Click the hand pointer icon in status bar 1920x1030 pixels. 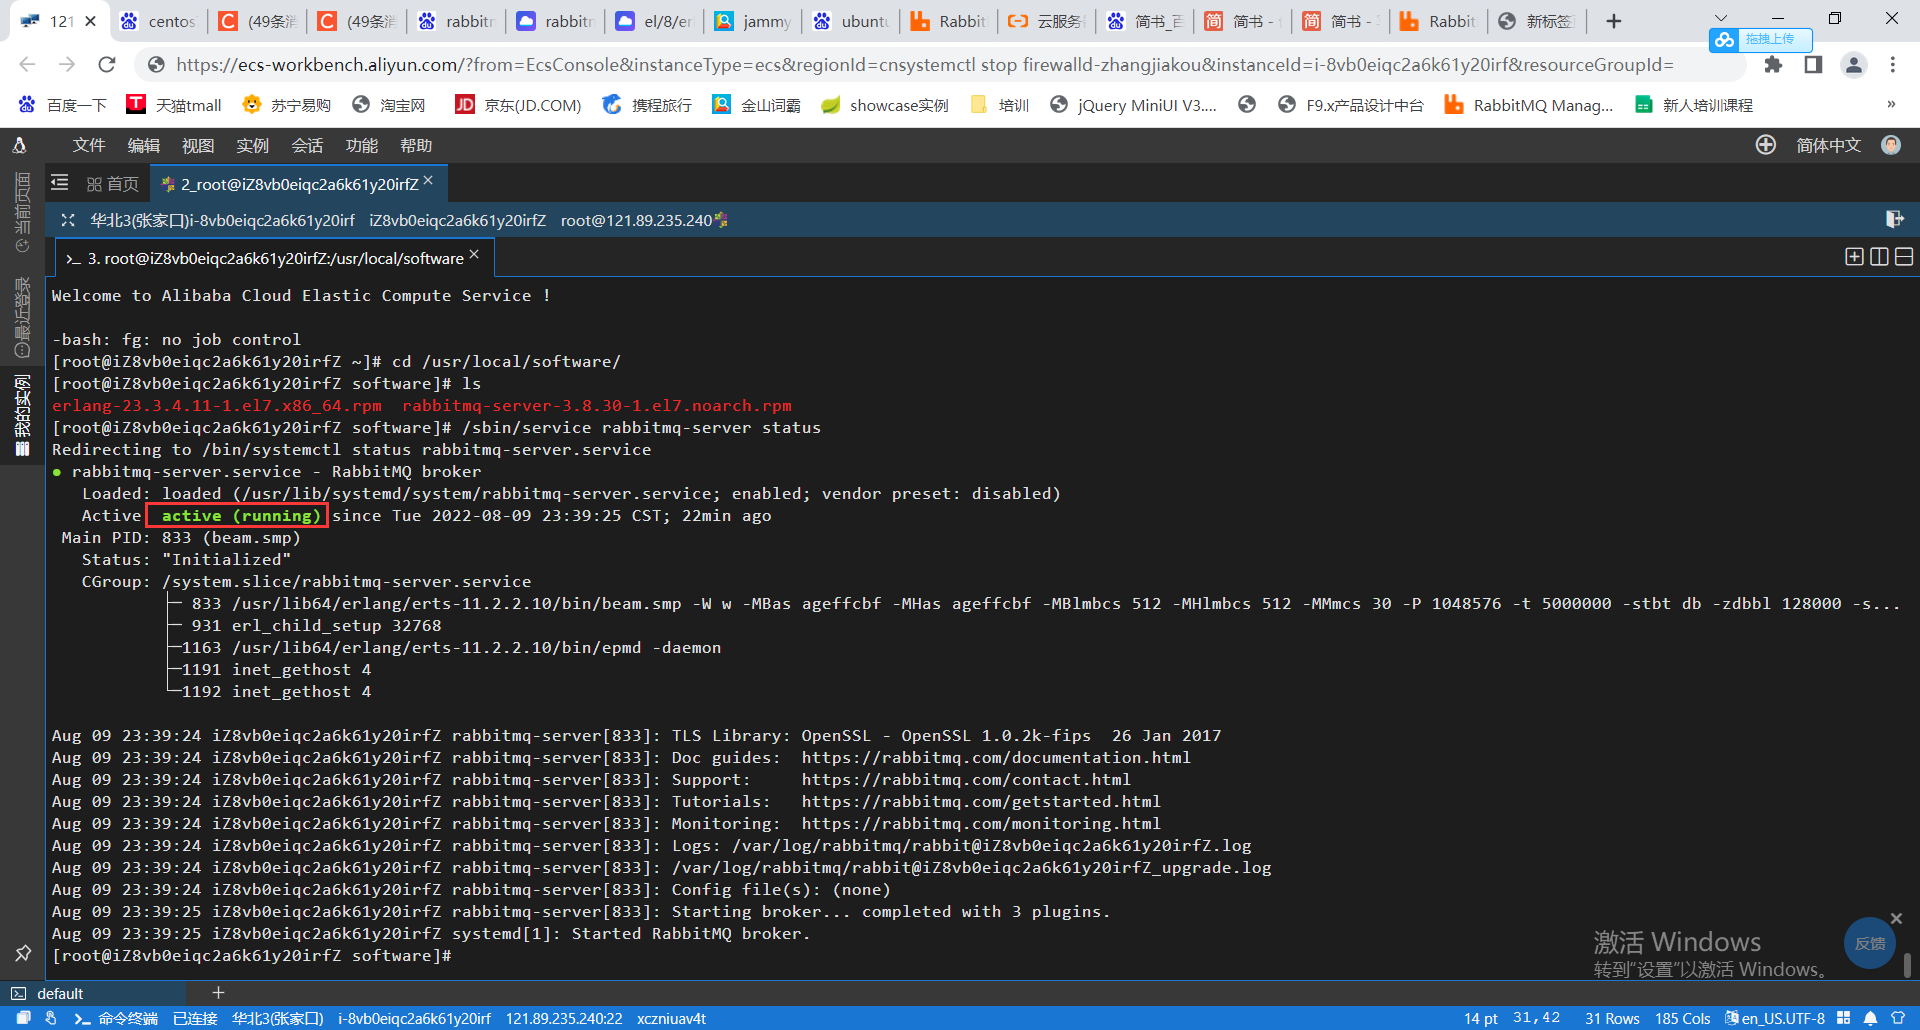[51, 1018]
